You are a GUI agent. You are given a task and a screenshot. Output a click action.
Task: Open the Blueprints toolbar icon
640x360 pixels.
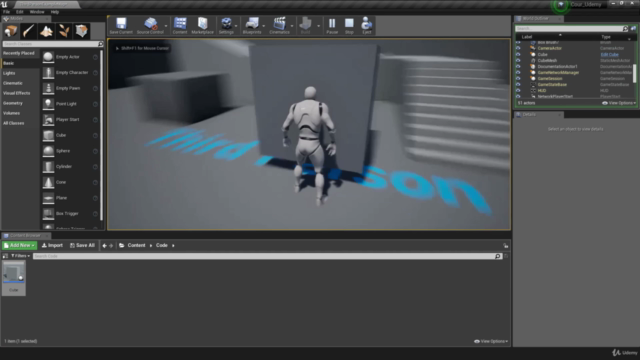pyautogui.click(x=252, y=26)
